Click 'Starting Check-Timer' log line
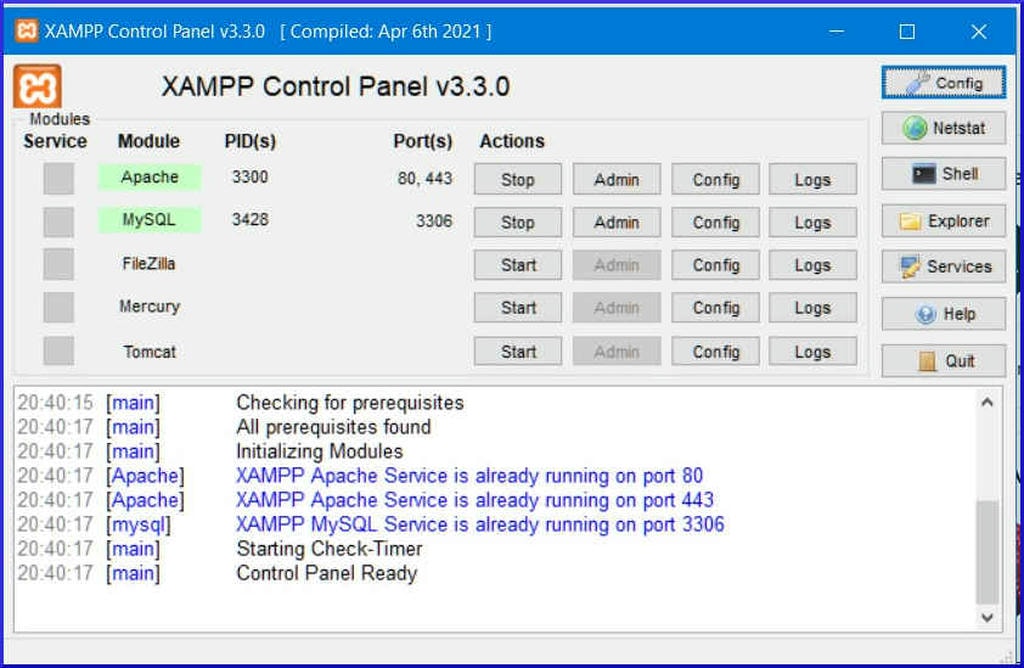Viewport: 1024px width, 668px height. click(x=329, y=548)
